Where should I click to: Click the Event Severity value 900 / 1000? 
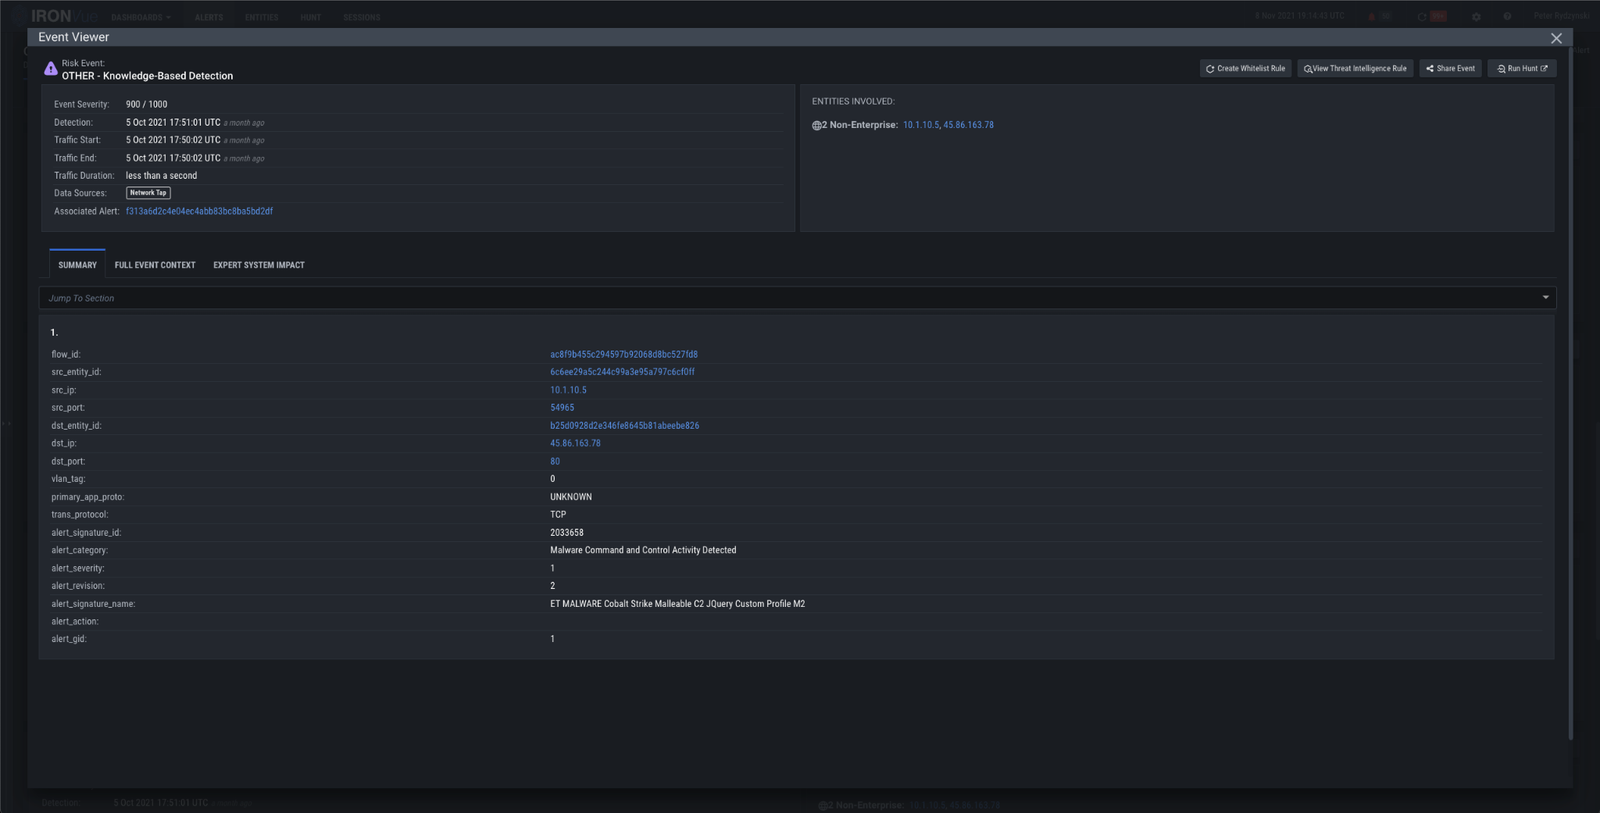click(147, 104)
